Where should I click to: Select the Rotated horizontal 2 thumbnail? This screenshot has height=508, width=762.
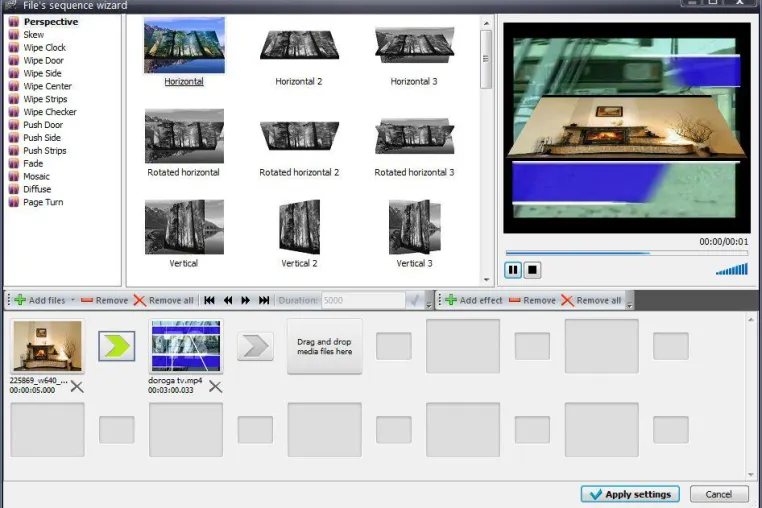pyautogui.click(x=299, y=136)
